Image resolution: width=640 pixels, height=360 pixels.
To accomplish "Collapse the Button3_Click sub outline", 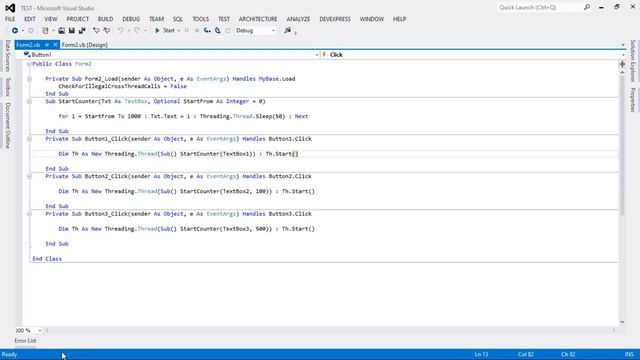I will pyautogui.click(x=29, y=214).
